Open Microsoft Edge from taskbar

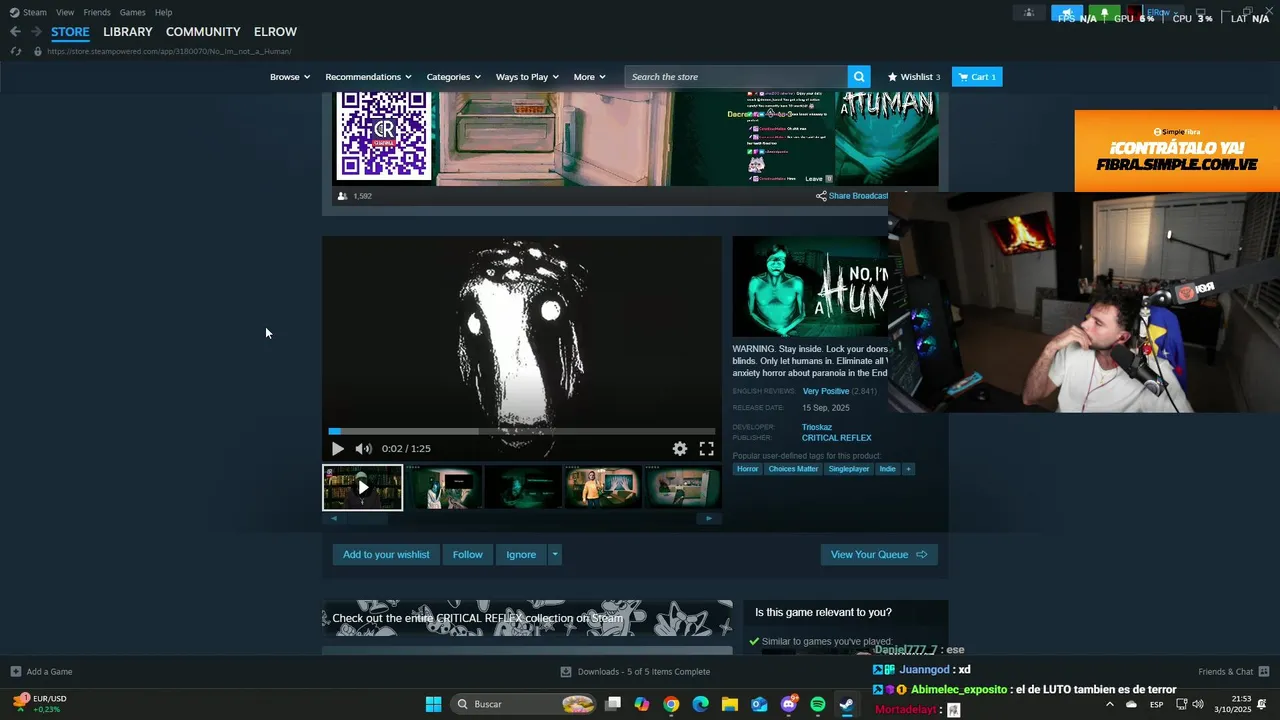tap(700, 704)
